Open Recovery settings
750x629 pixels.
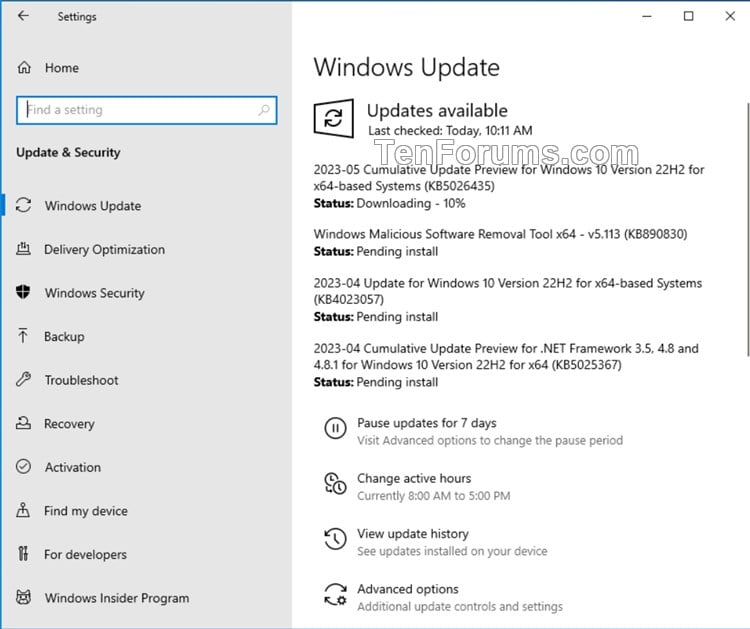tap(69, 424)
